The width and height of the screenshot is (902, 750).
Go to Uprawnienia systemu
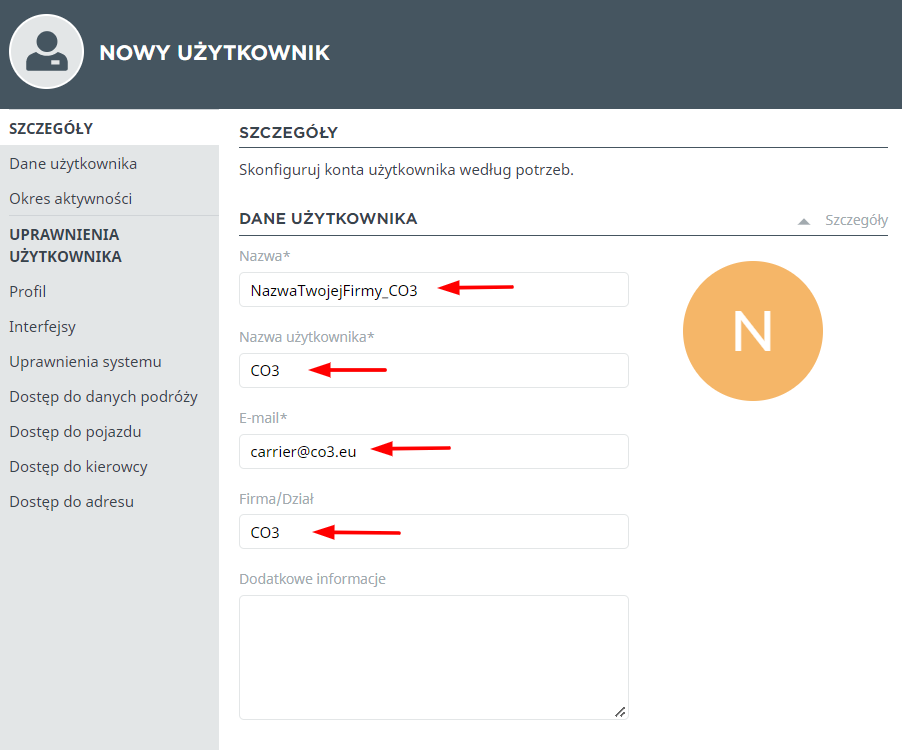[85, 362]
